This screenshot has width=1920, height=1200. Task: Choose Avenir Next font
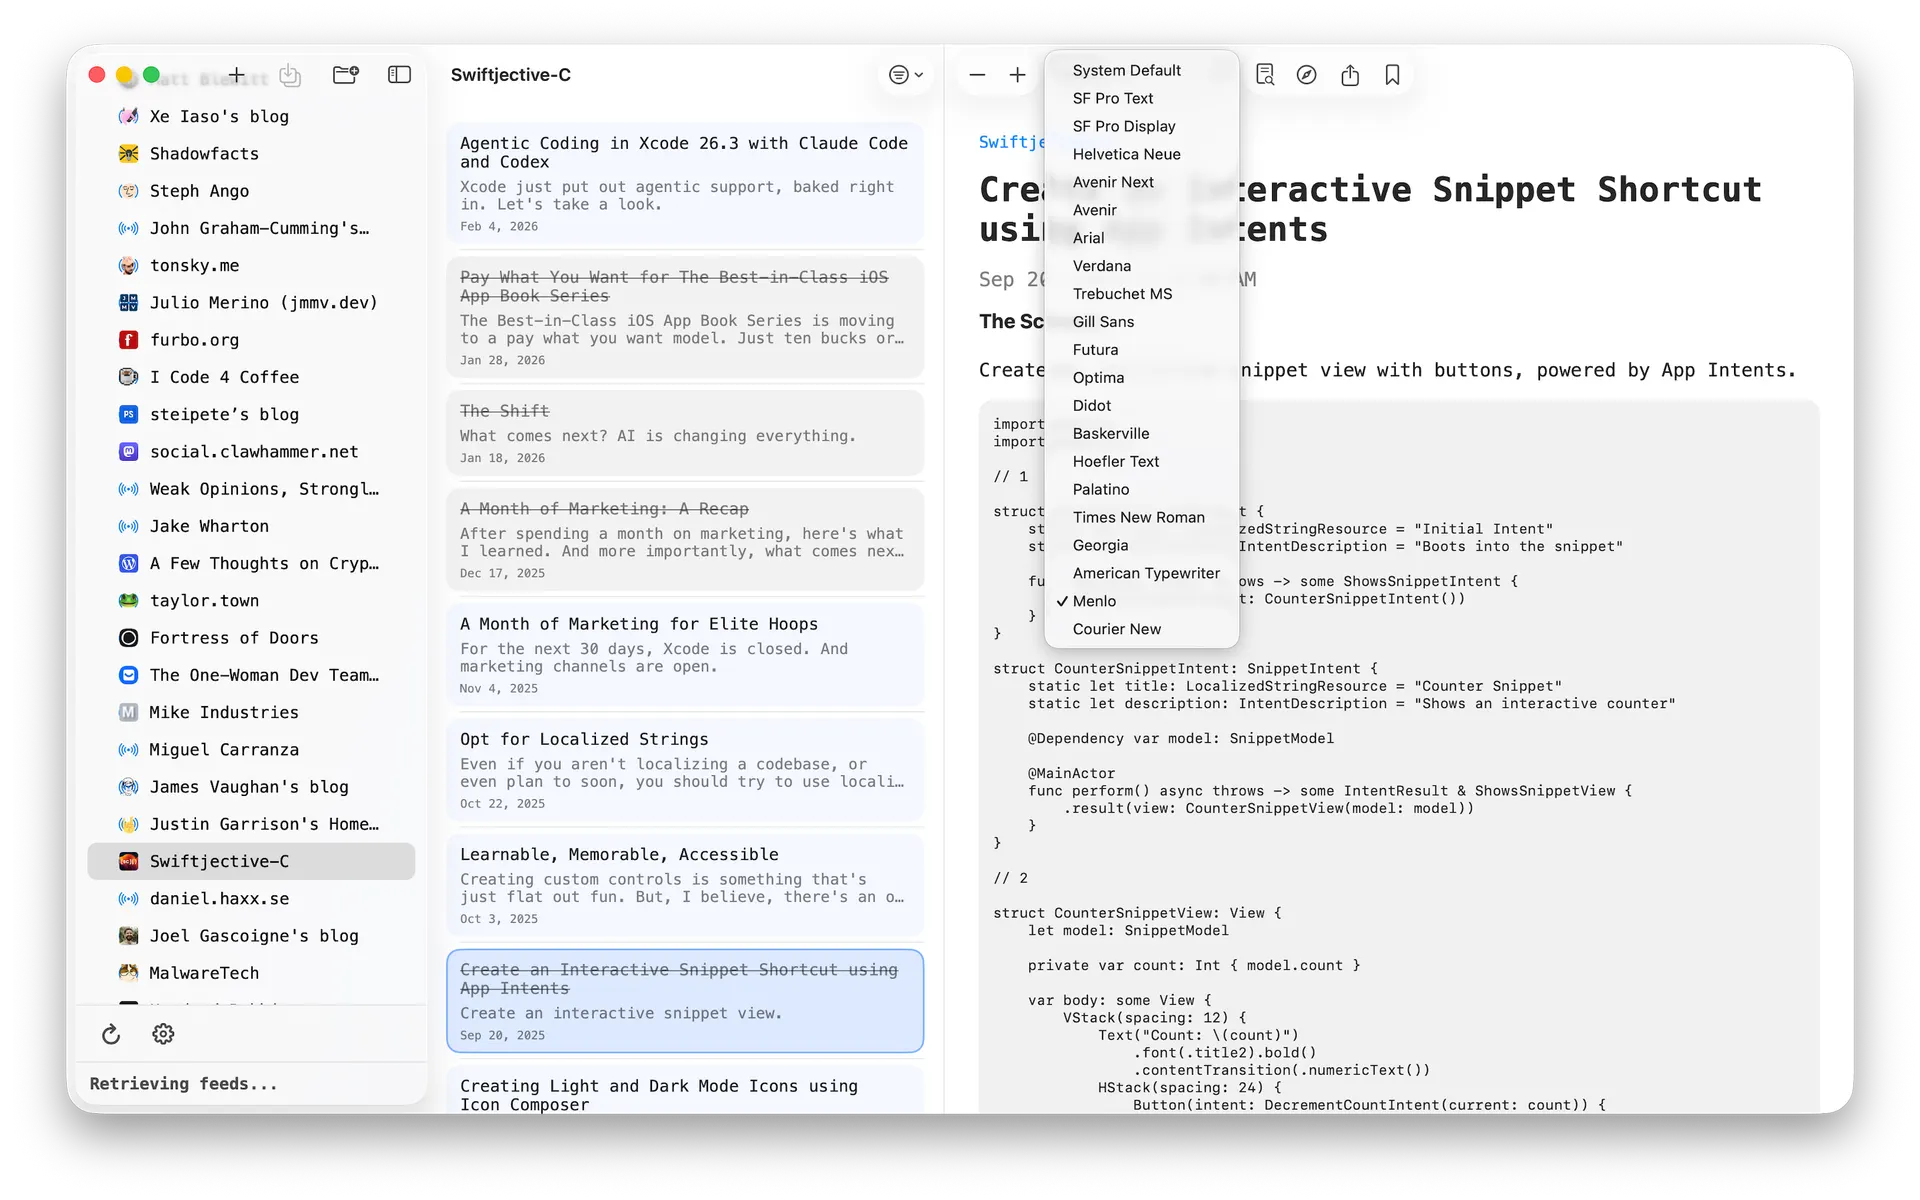coord(1141,182)
